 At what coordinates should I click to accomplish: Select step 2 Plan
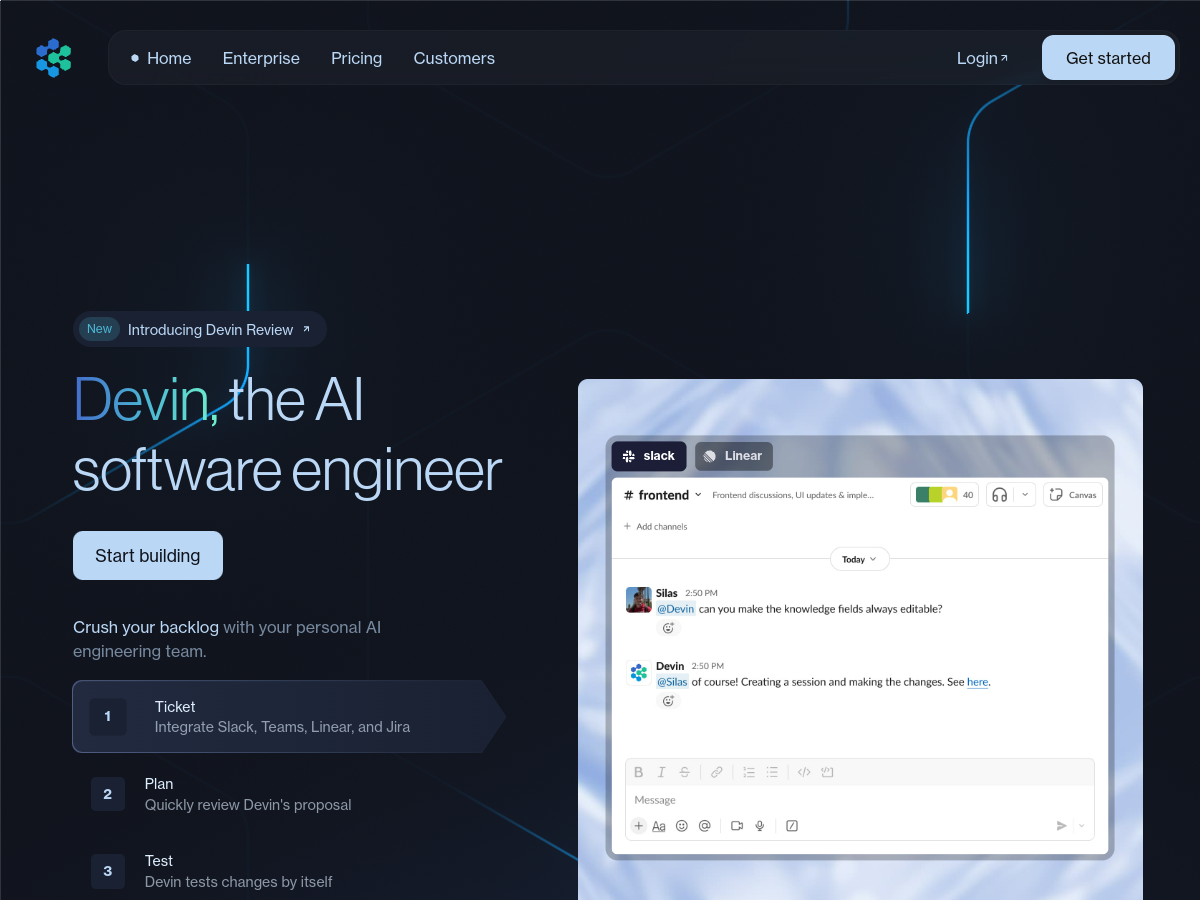(x=288, y=794)
